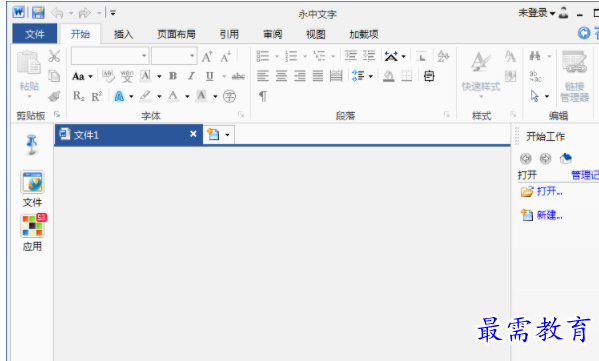Click the borders grid icon
This screenshot has width=599, height=361.
coord(407,76)
